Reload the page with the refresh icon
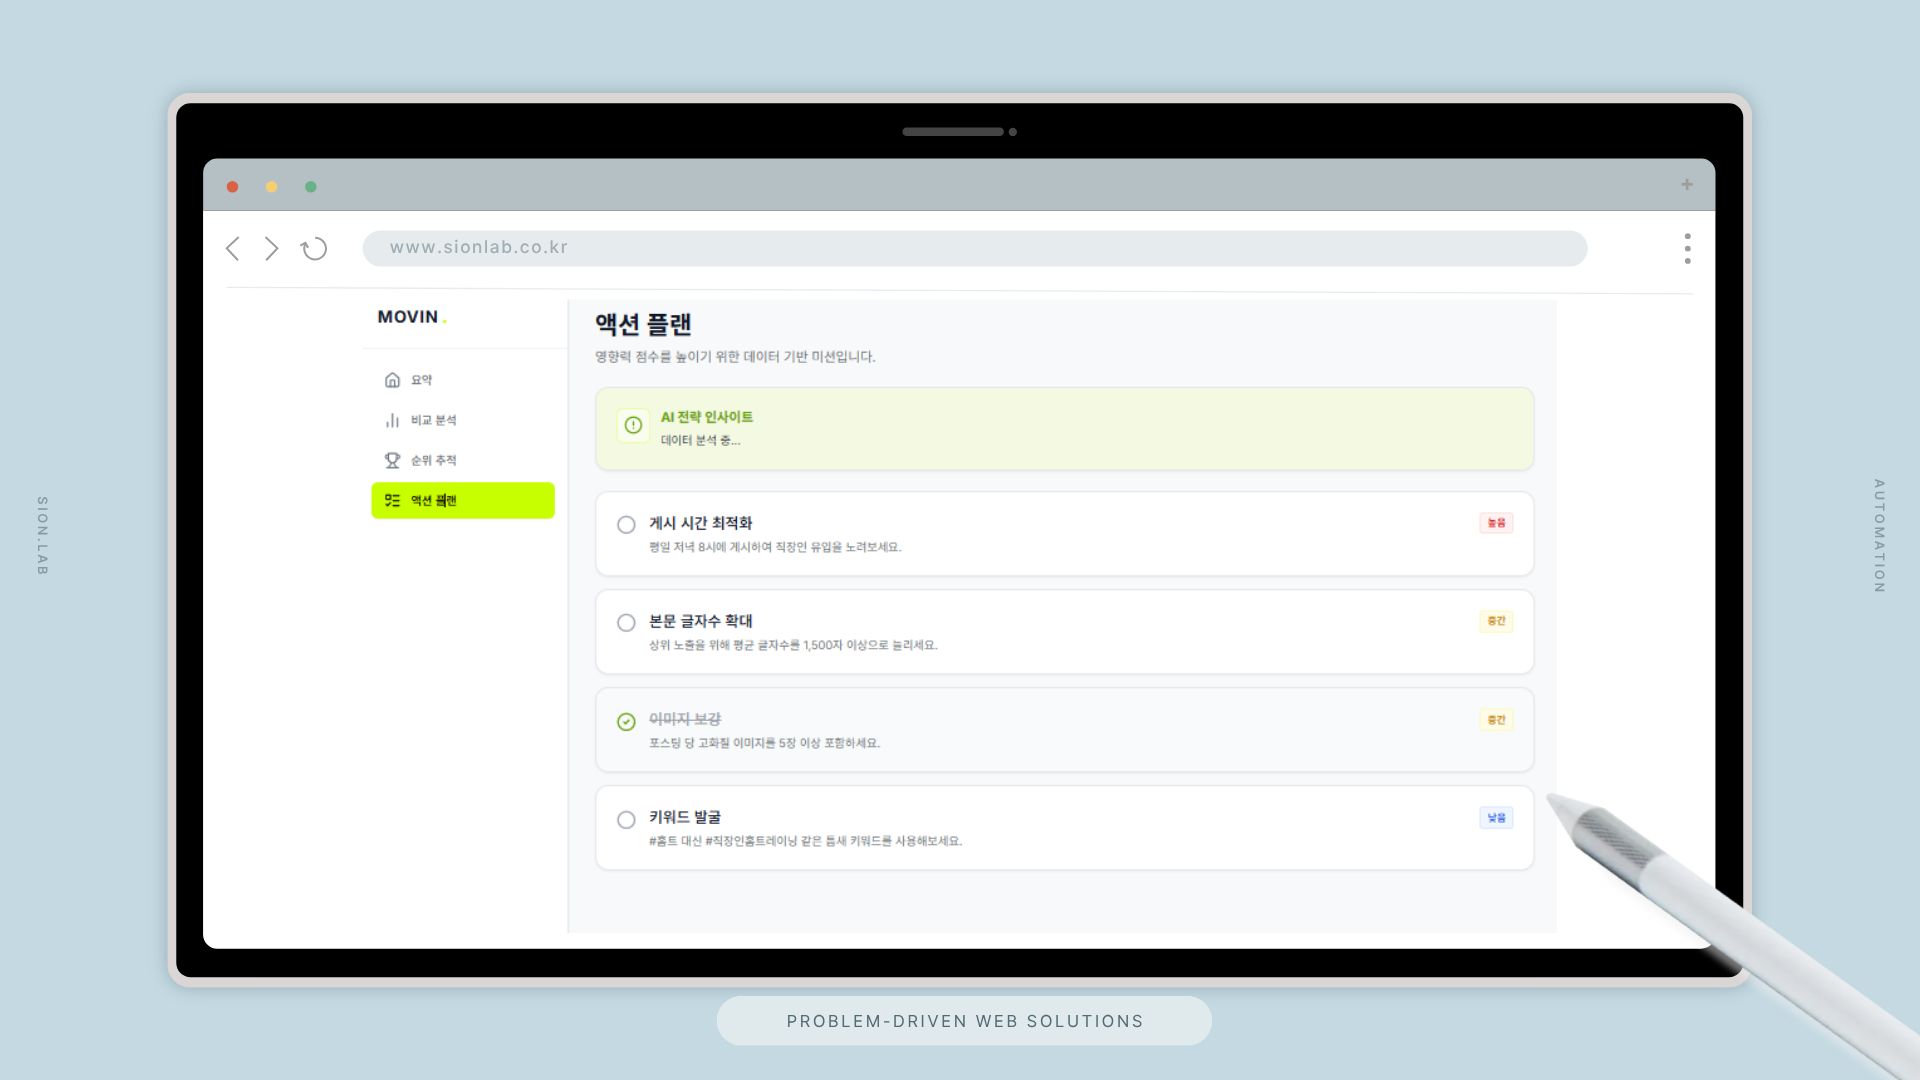This screenshot has width=1920, height=1080. (314, 249)
